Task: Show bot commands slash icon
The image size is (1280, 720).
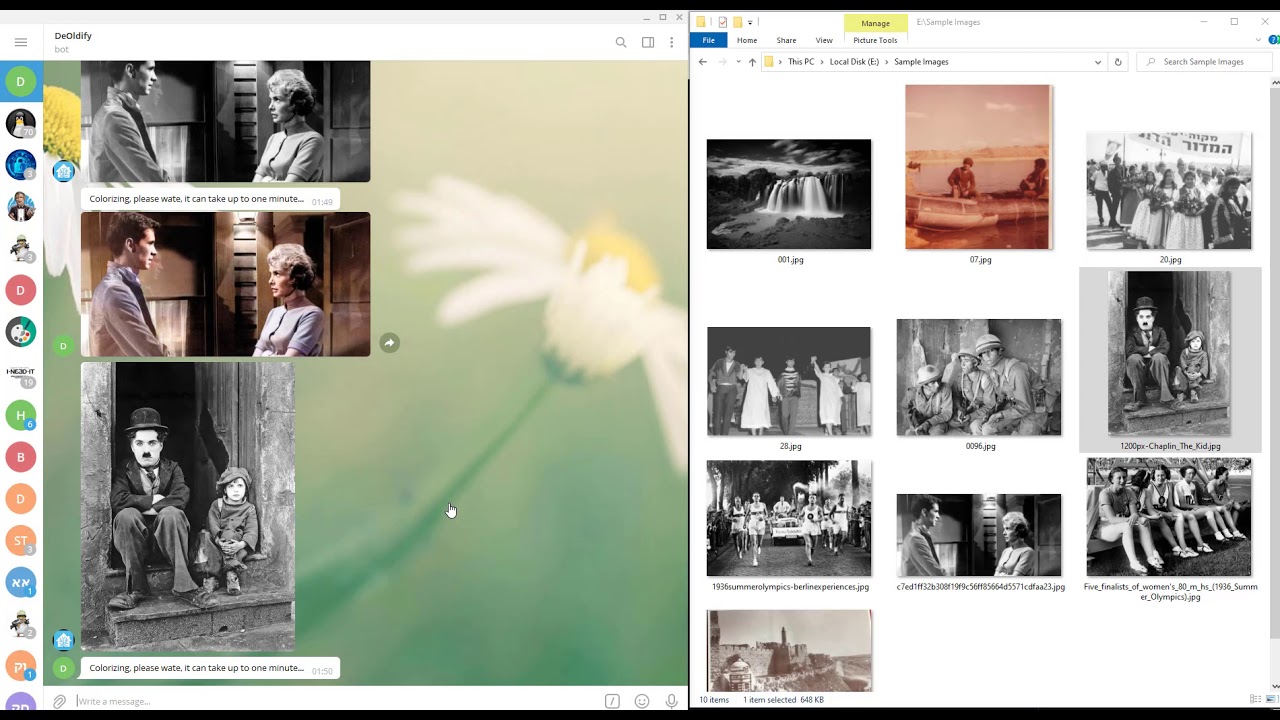Action: [x=612, y=701]
